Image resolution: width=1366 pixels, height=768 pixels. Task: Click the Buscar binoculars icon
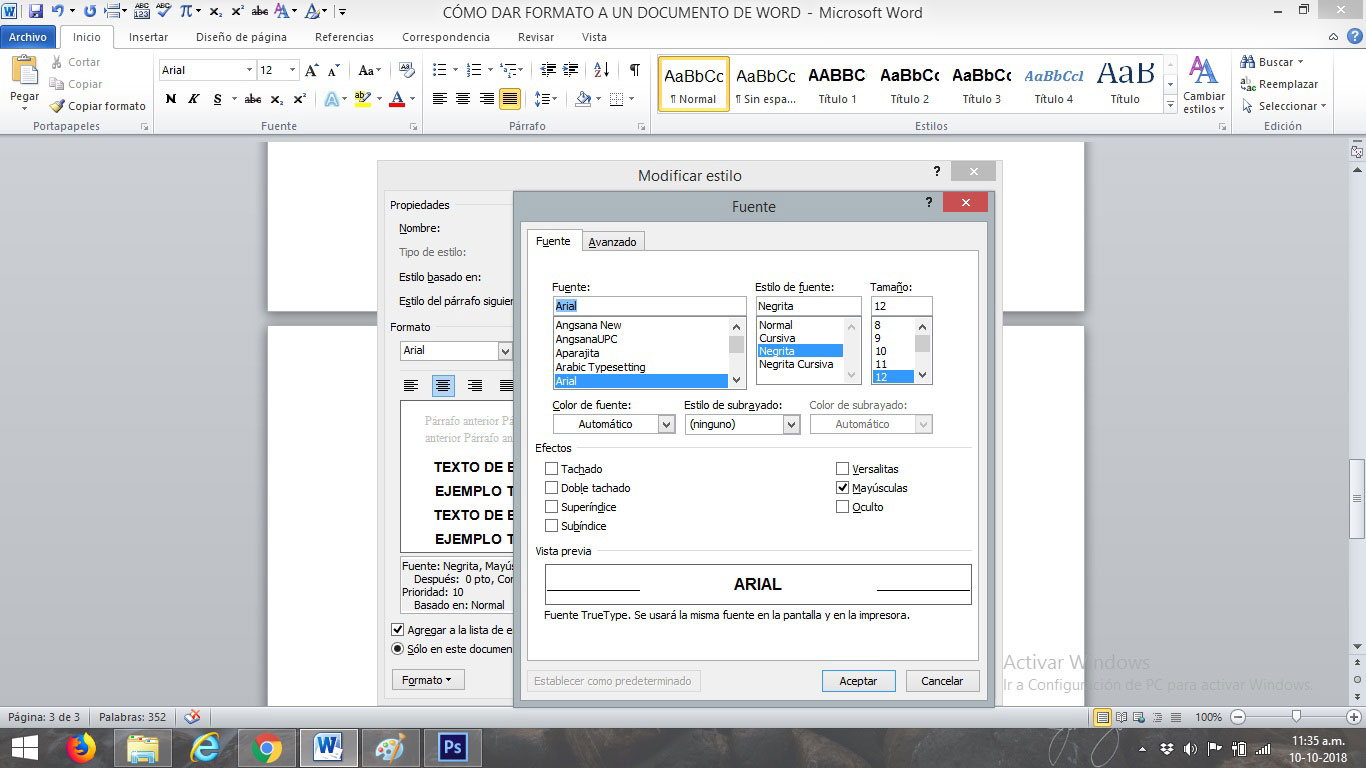click(1248, 62)
